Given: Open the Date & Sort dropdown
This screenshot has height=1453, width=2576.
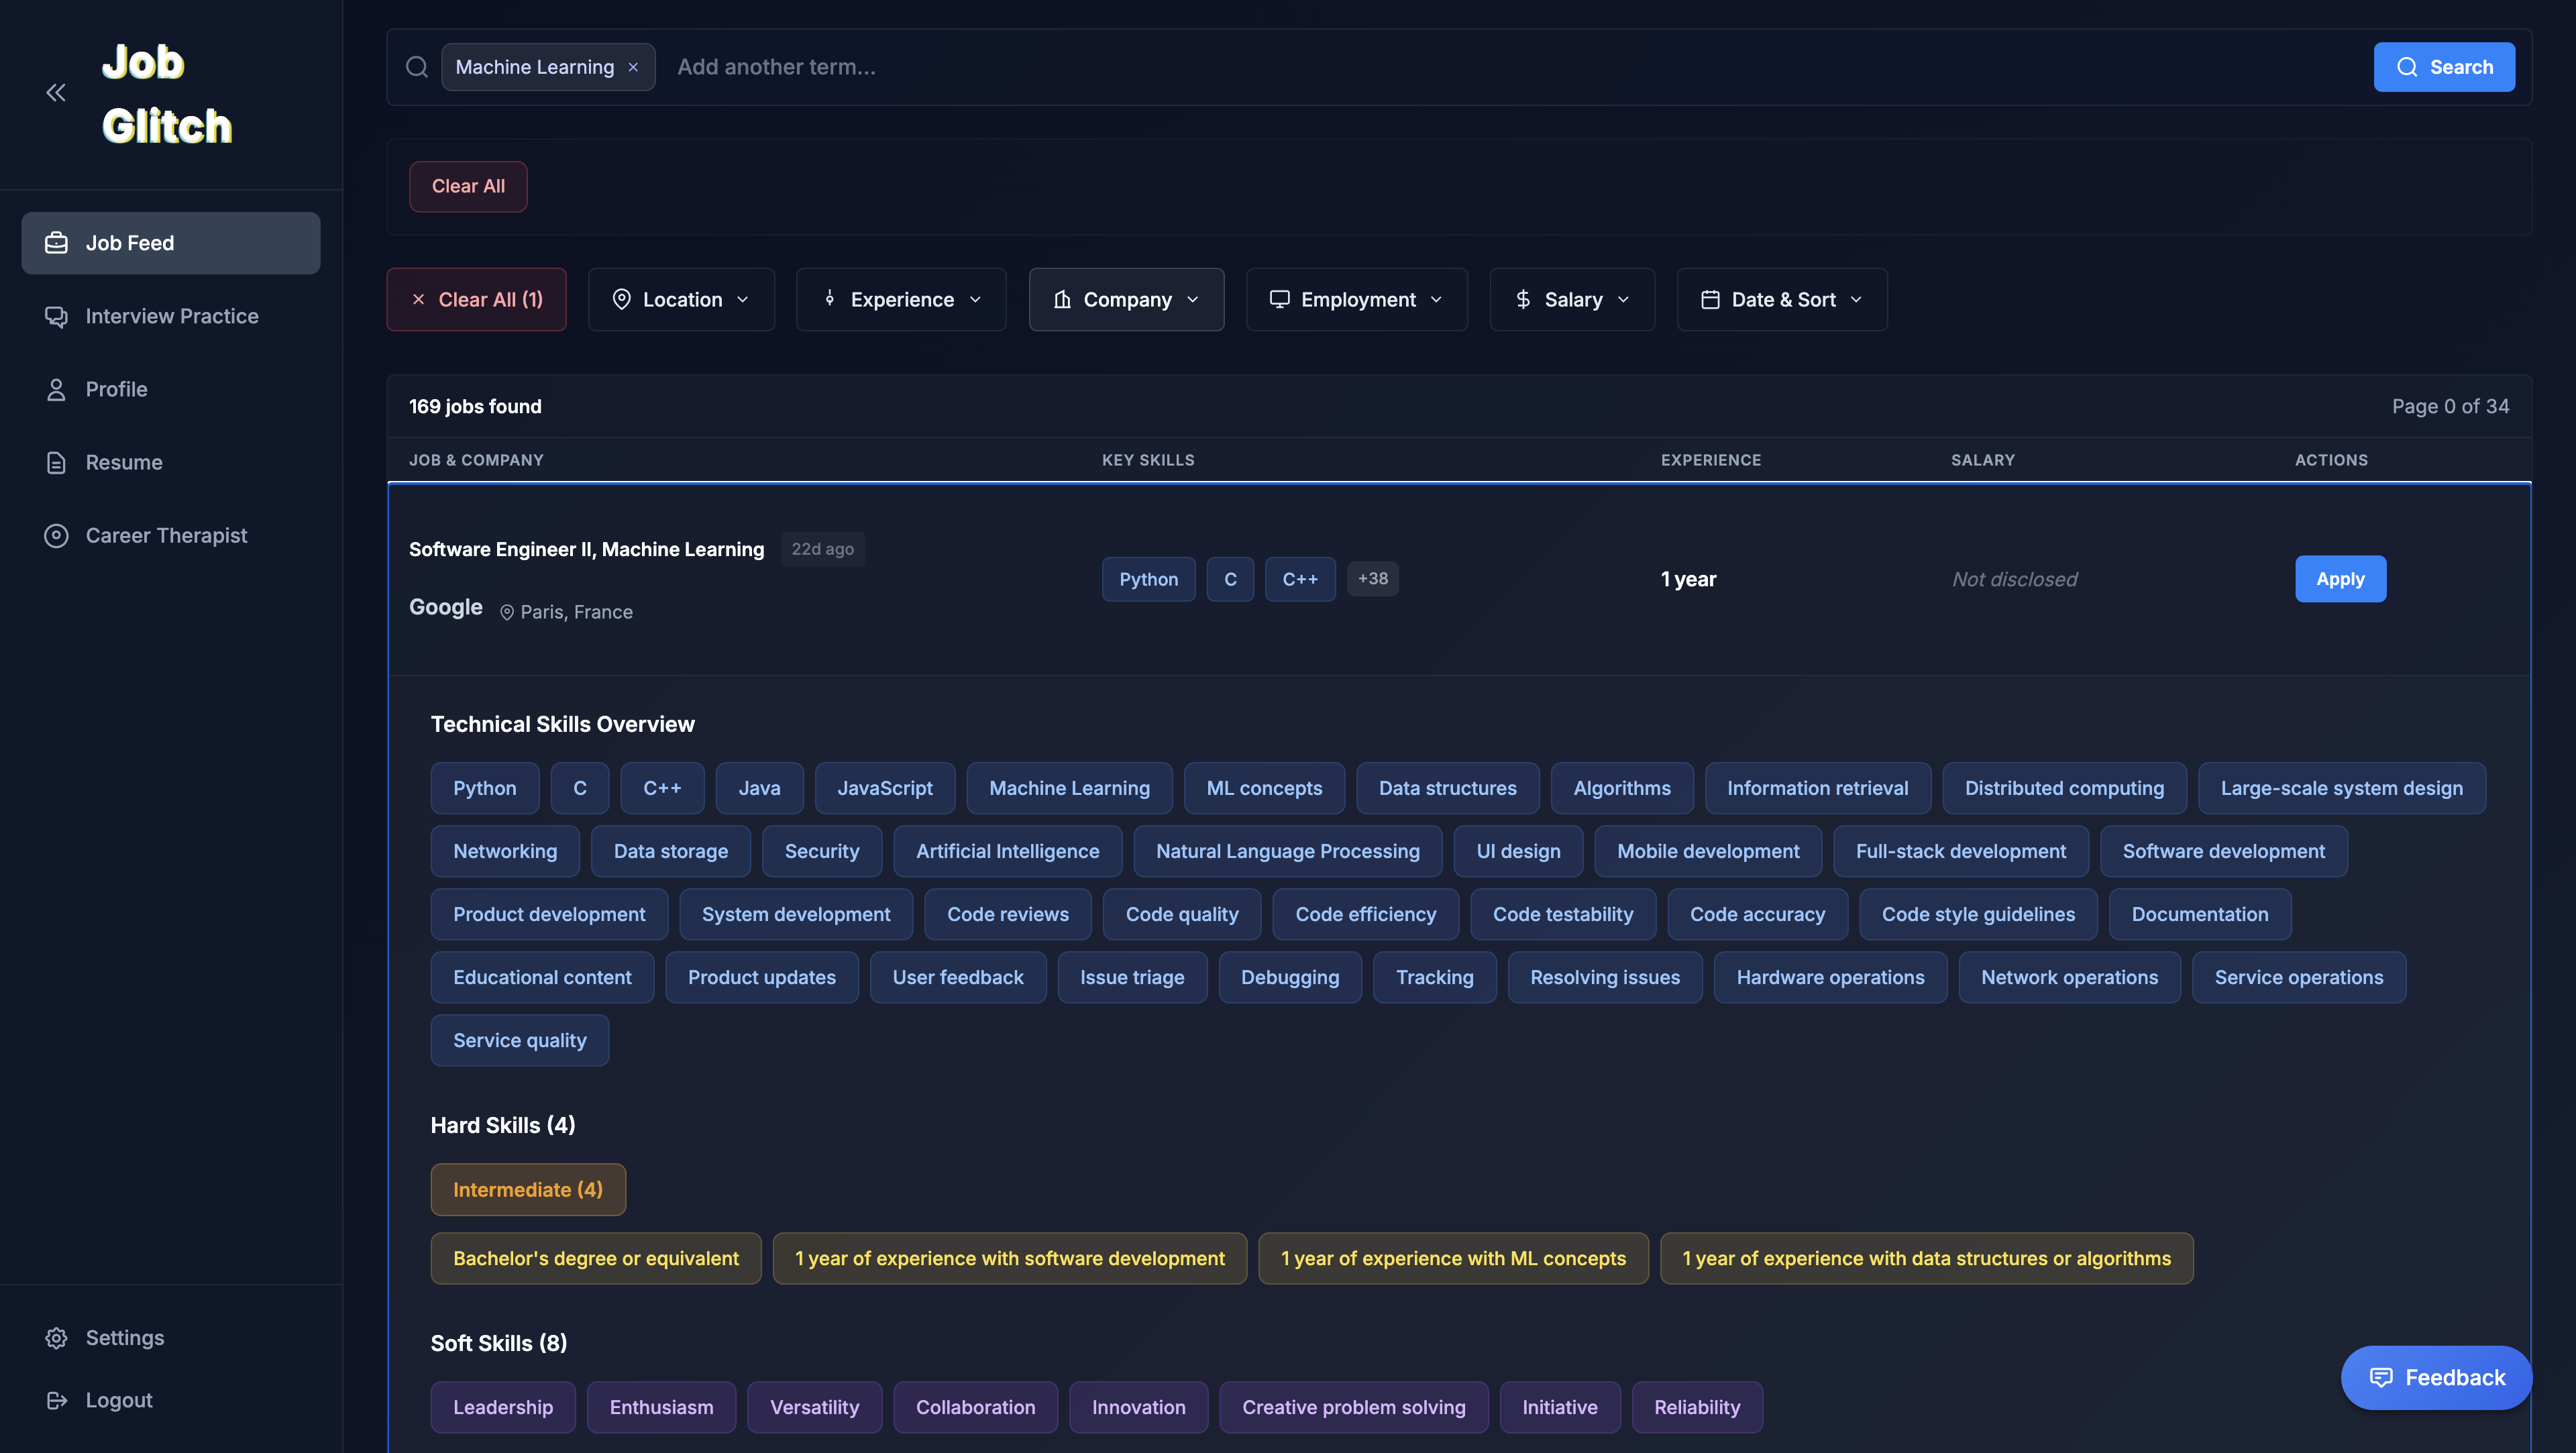Looking at the screenshot, I should coord(1782,299).
